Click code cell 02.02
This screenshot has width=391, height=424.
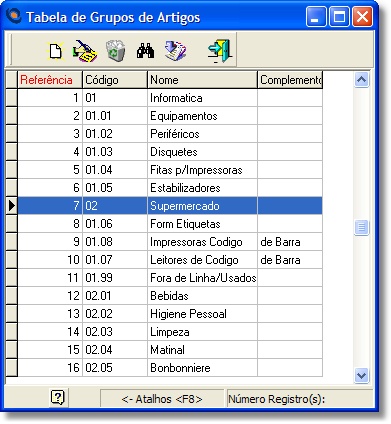click(x=115, y=314)
